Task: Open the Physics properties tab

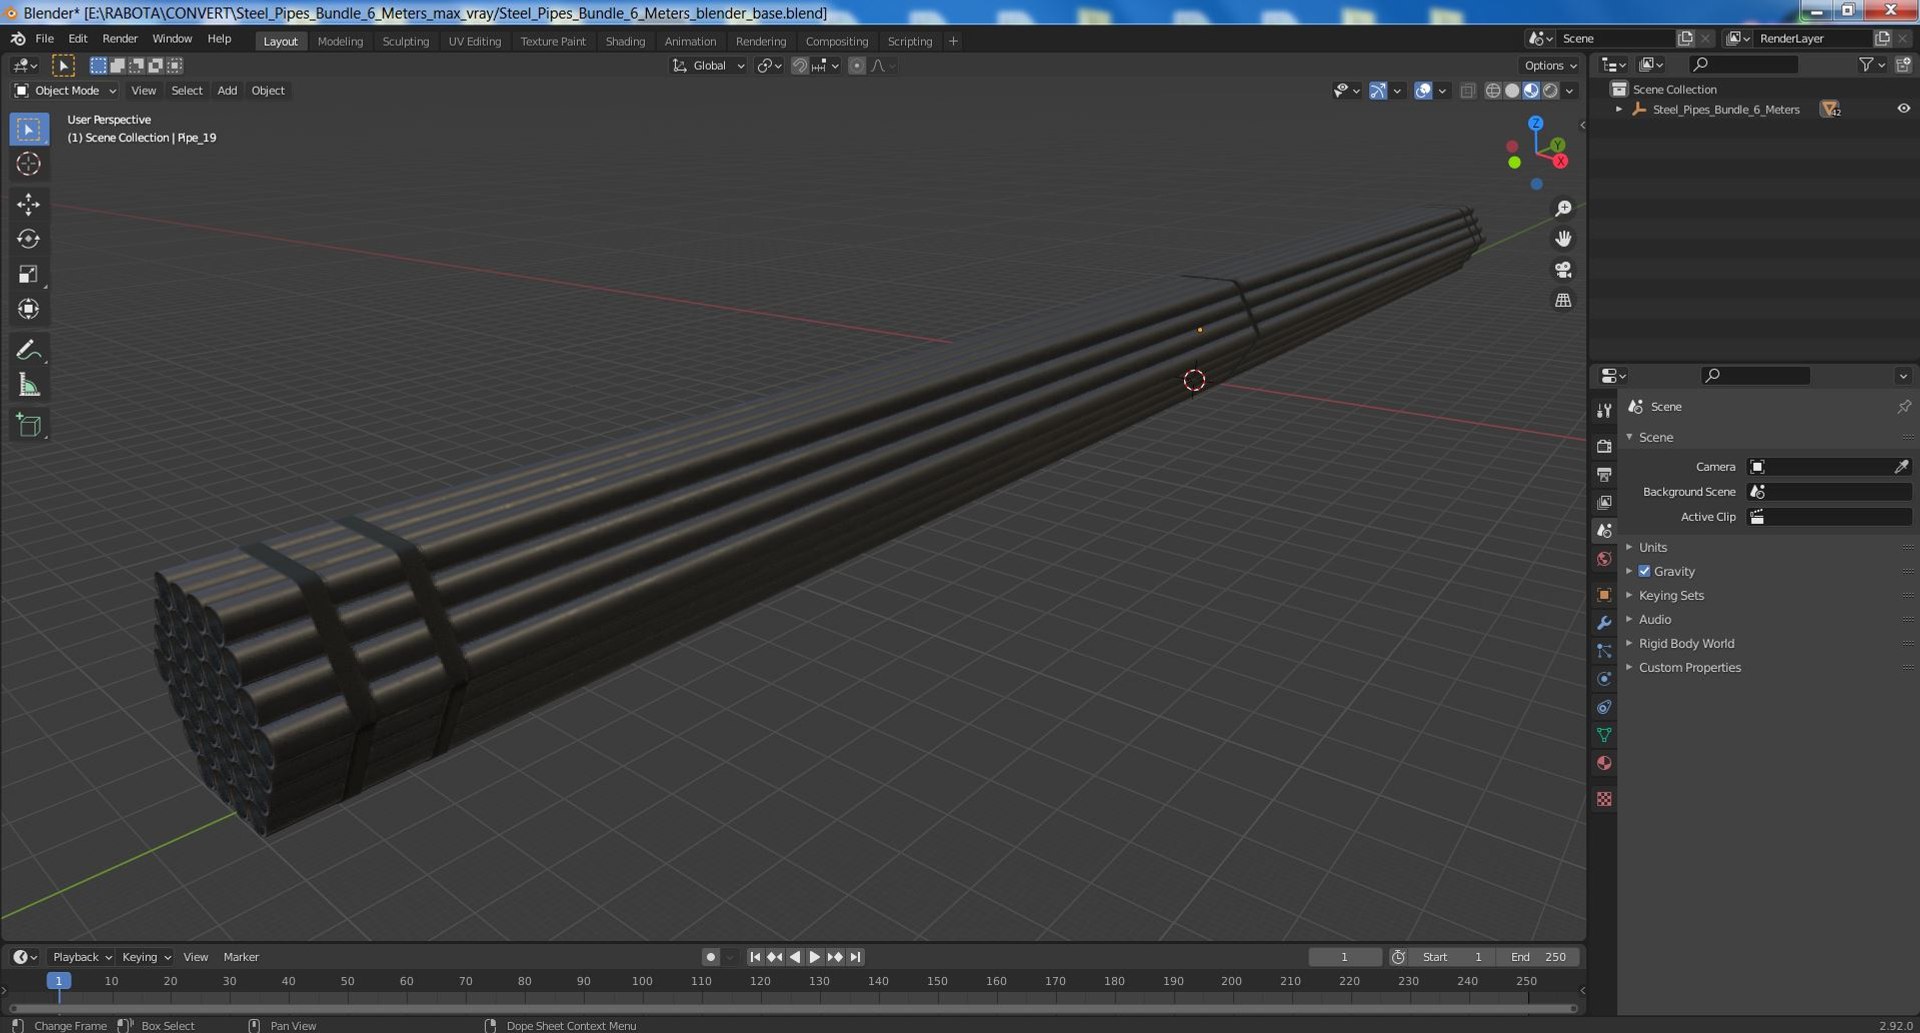Action: [1604, 679]
